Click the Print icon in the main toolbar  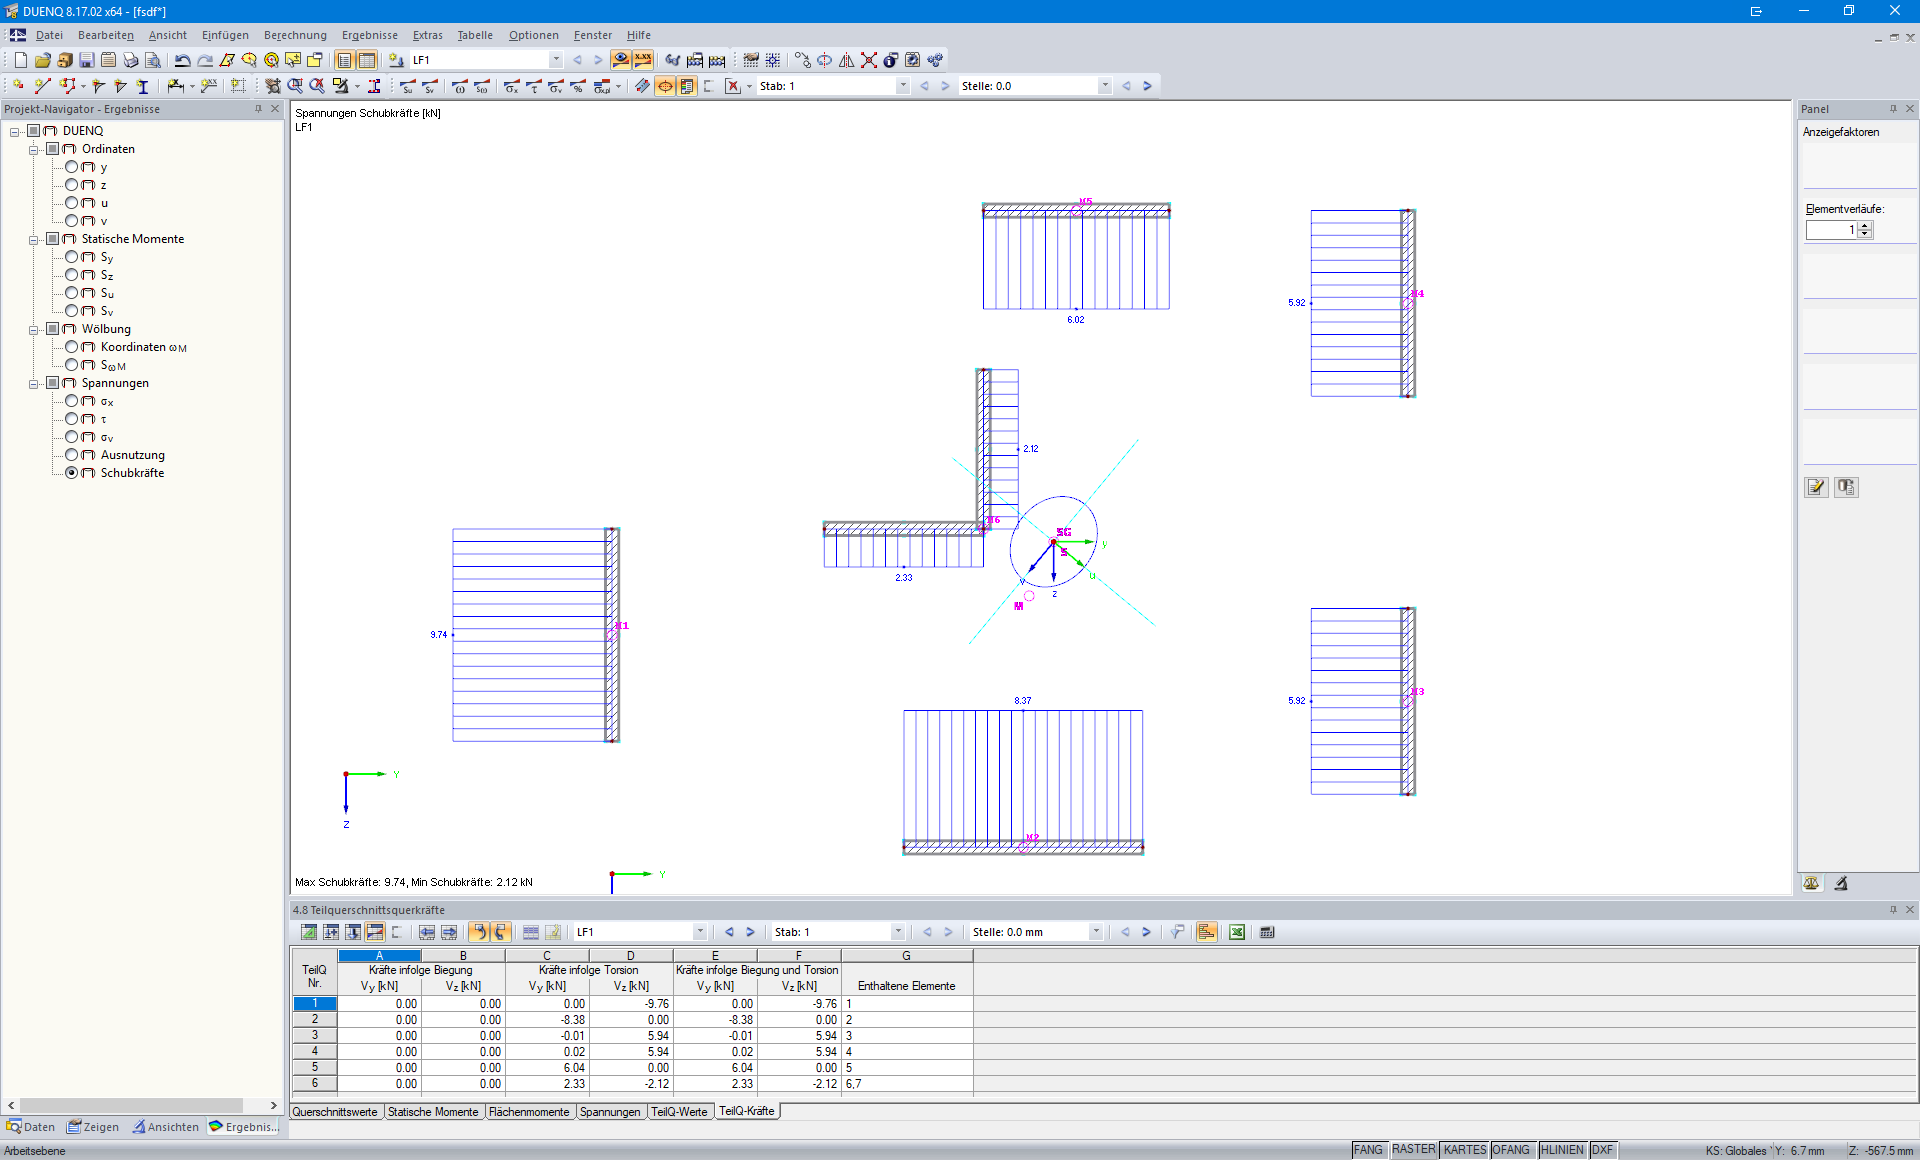(x=130, y=60)
